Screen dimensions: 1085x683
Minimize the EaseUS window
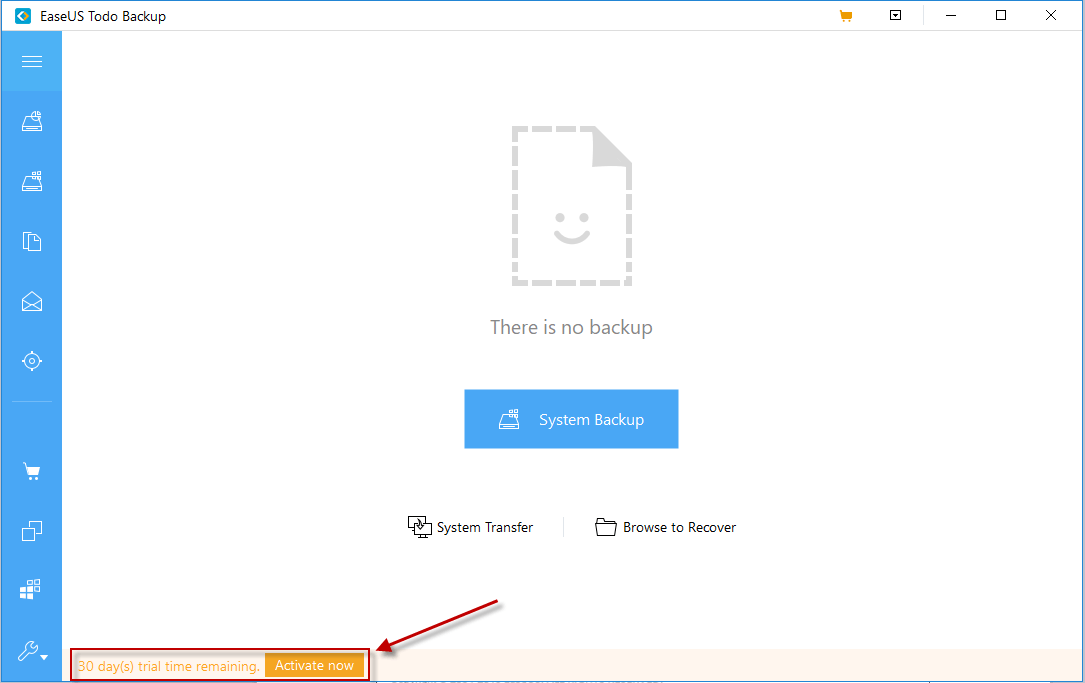pyautogui.click(x=951, y=15)
